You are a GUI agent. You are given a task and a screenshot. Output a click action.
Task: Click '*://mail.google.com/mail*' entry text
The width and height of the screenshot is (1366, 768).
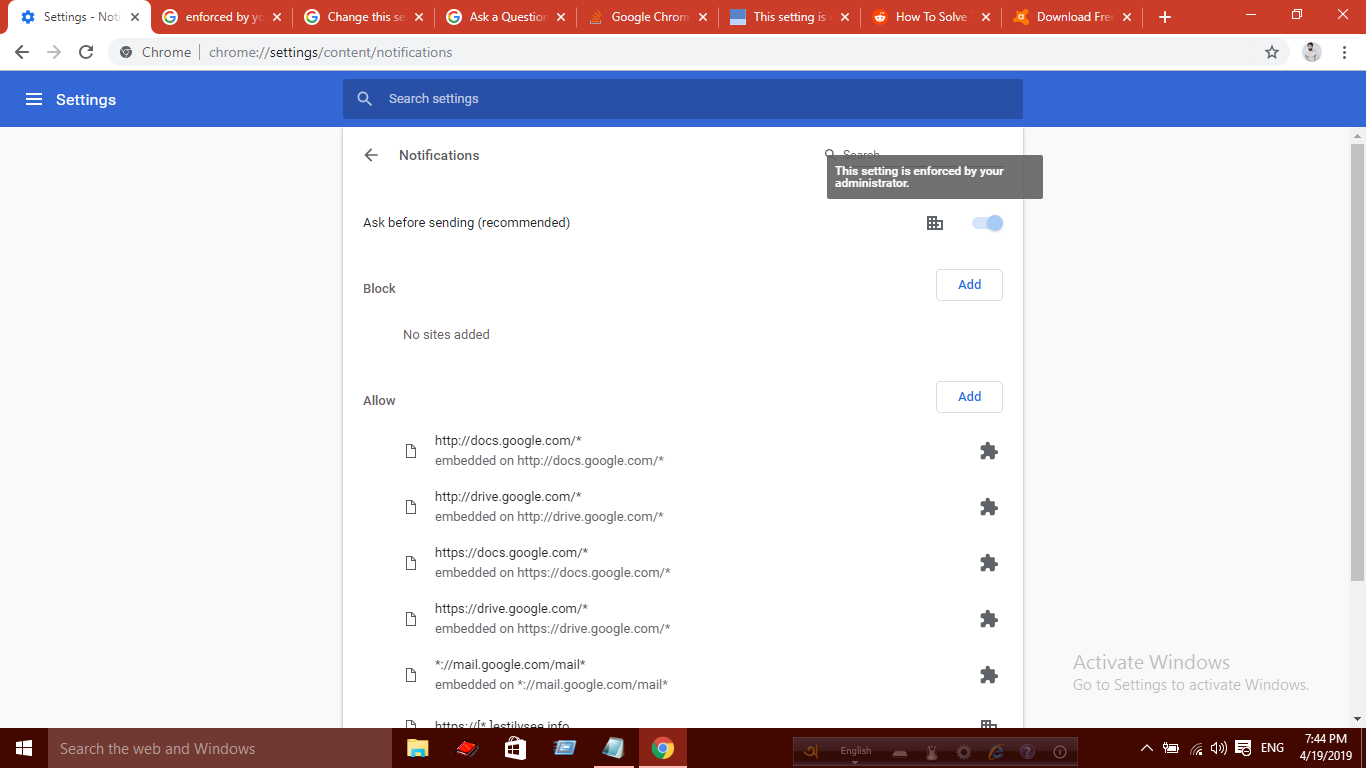(510, 665)
